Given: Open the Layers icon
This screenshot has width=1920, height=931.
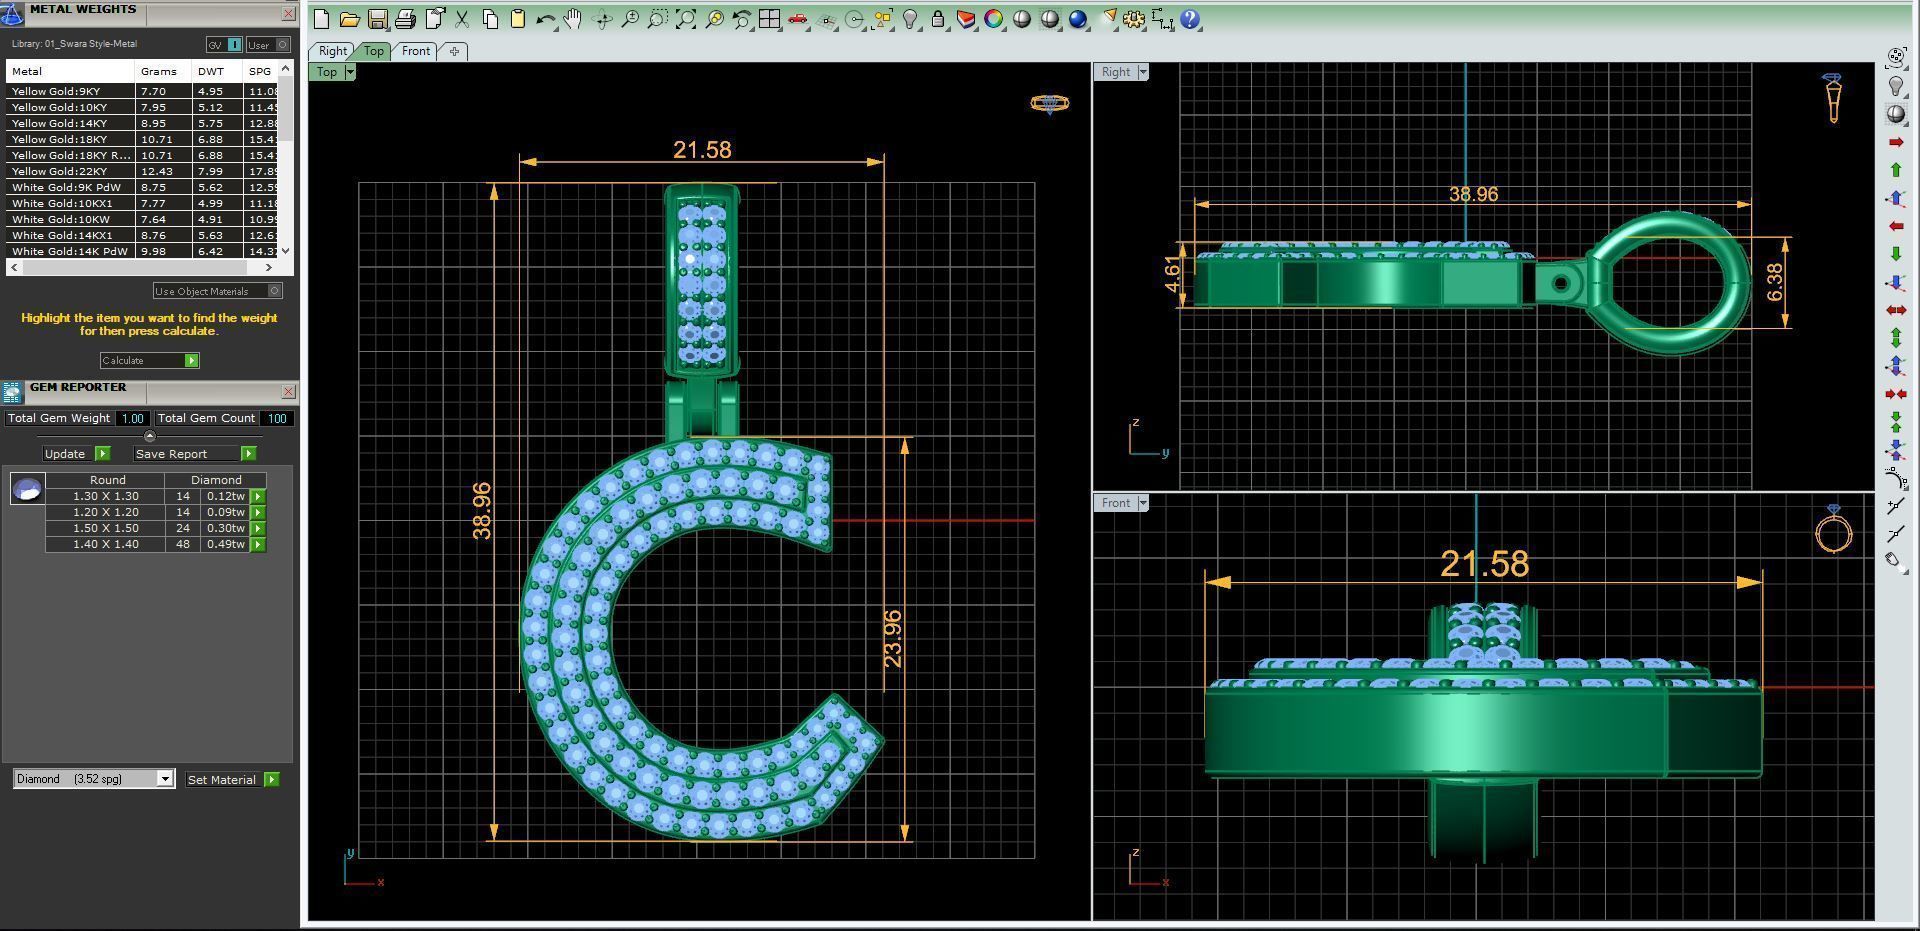Looking at the screenshot, I should point(966,19).
